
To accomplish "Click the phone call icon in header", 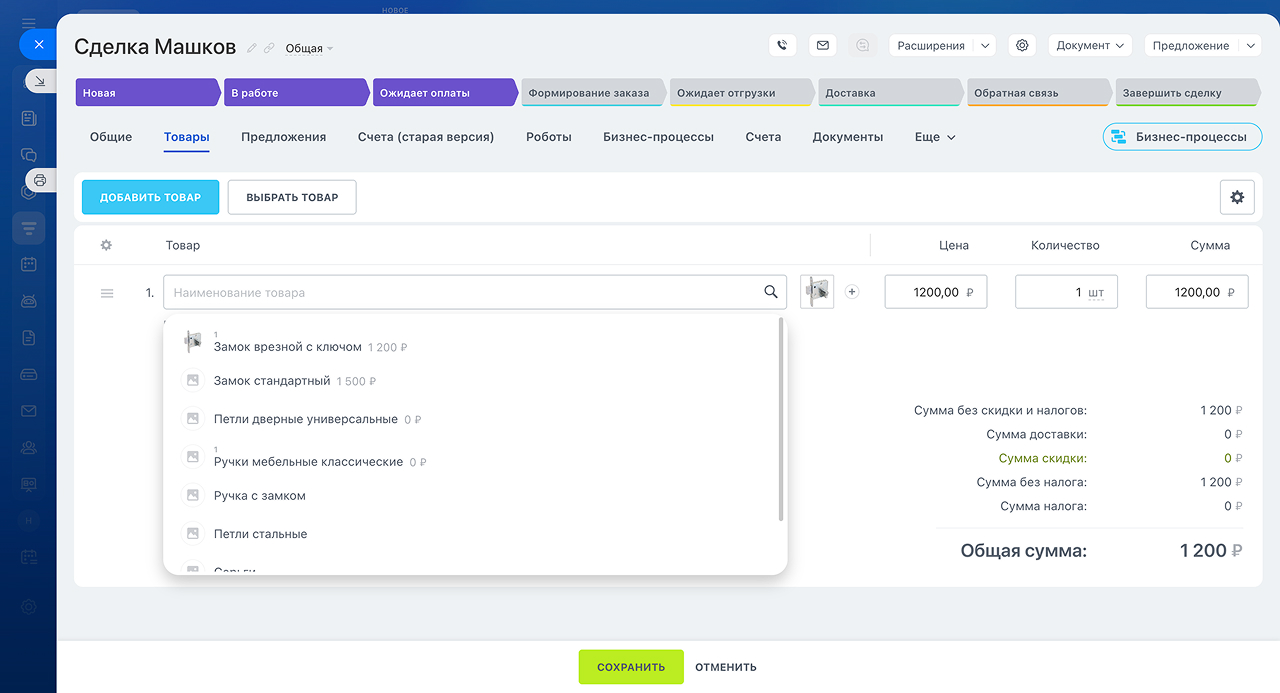I will tap(782, 45).
